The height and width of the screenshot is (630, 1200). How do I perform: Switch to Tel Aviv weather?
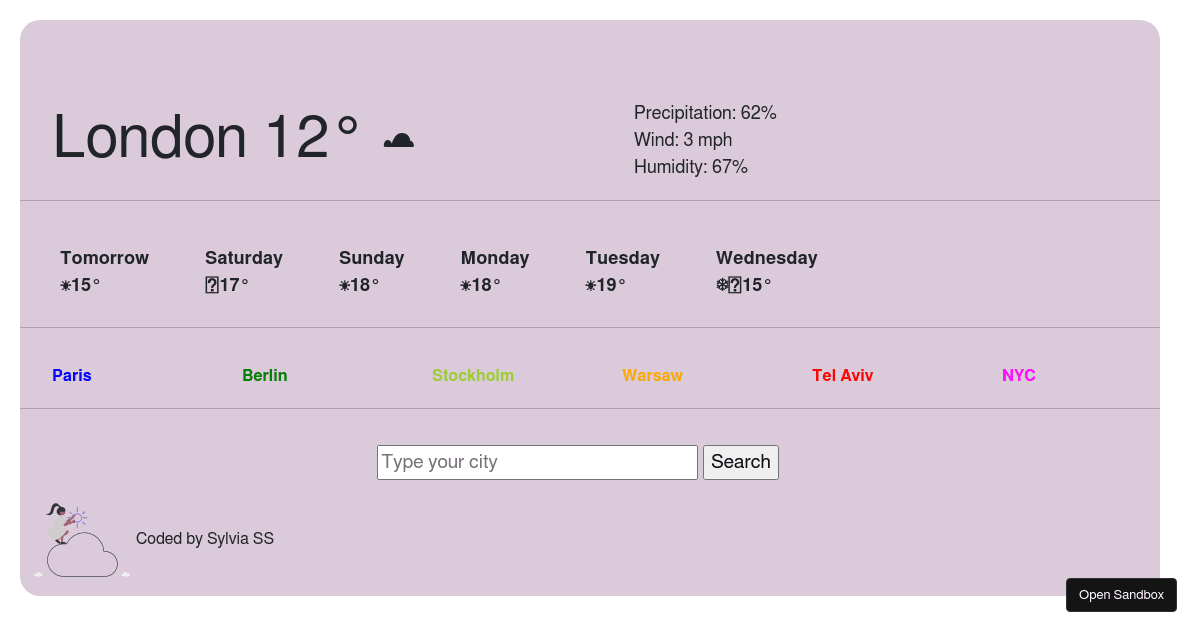click(843, 376)
